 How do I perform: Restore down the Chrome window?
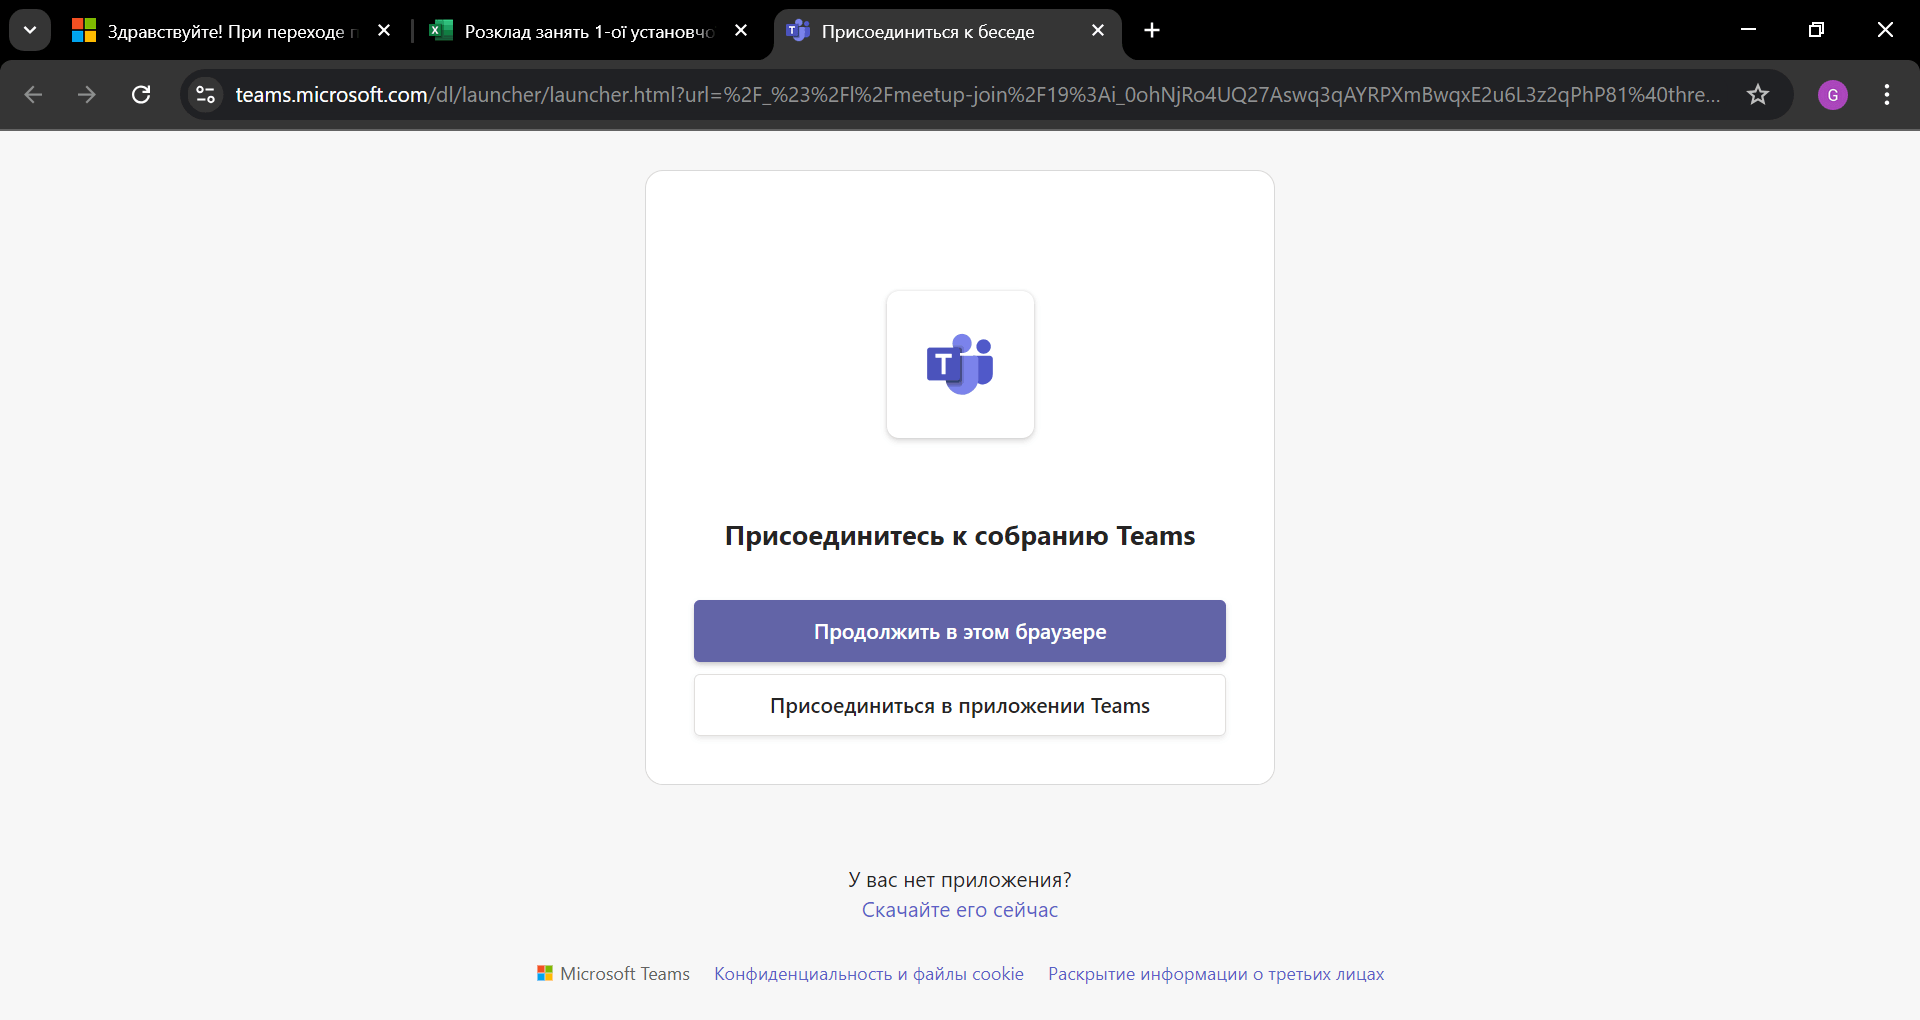[1816, 30]
